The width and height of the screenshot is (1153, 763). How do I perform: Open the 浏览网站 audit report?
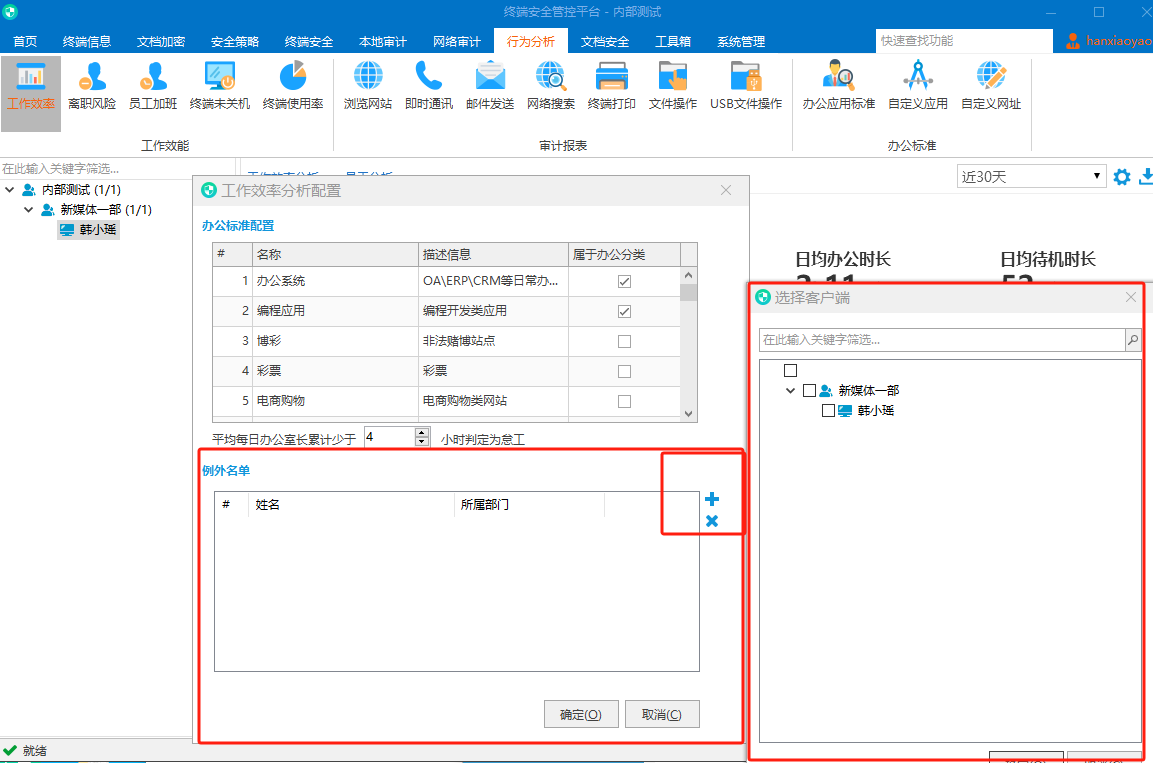point(368,86)
